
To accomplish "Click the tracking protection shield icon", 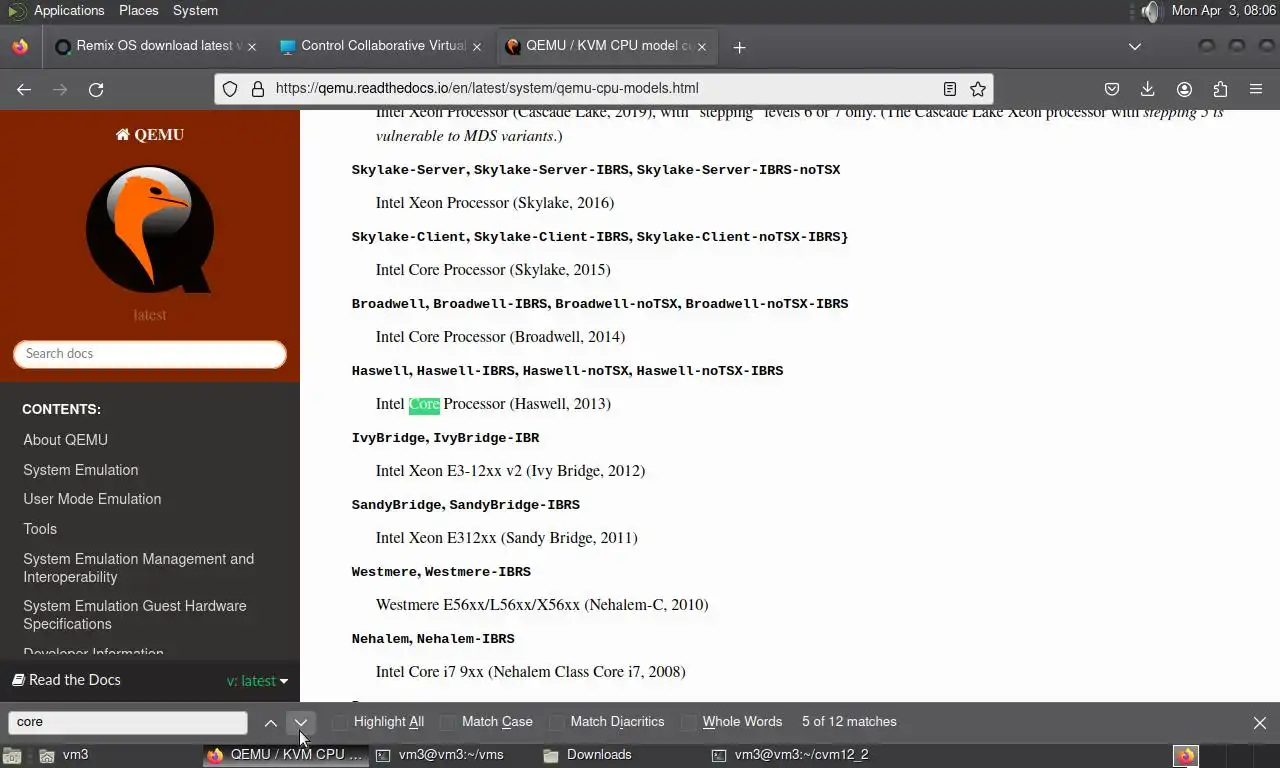I will (x=230, y=88).
